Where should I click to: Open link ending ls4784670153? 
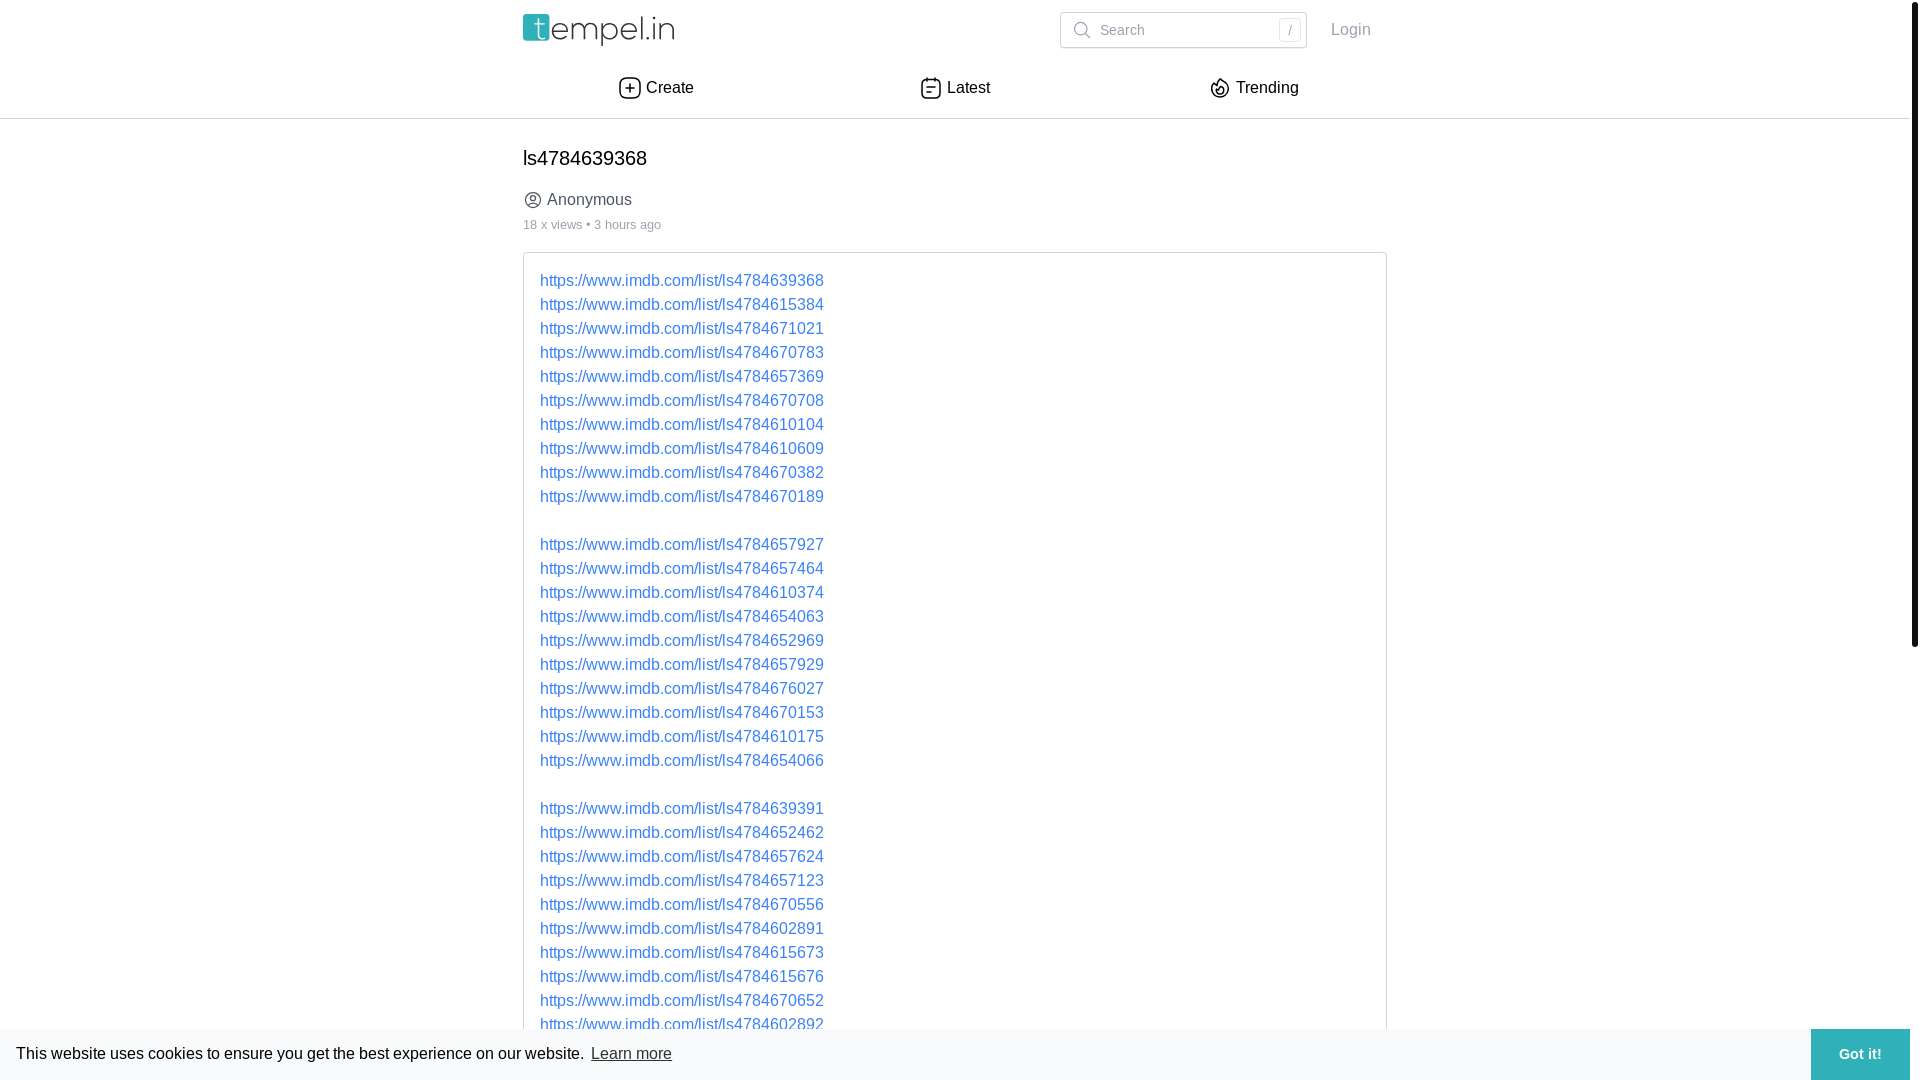pos(682,713)
